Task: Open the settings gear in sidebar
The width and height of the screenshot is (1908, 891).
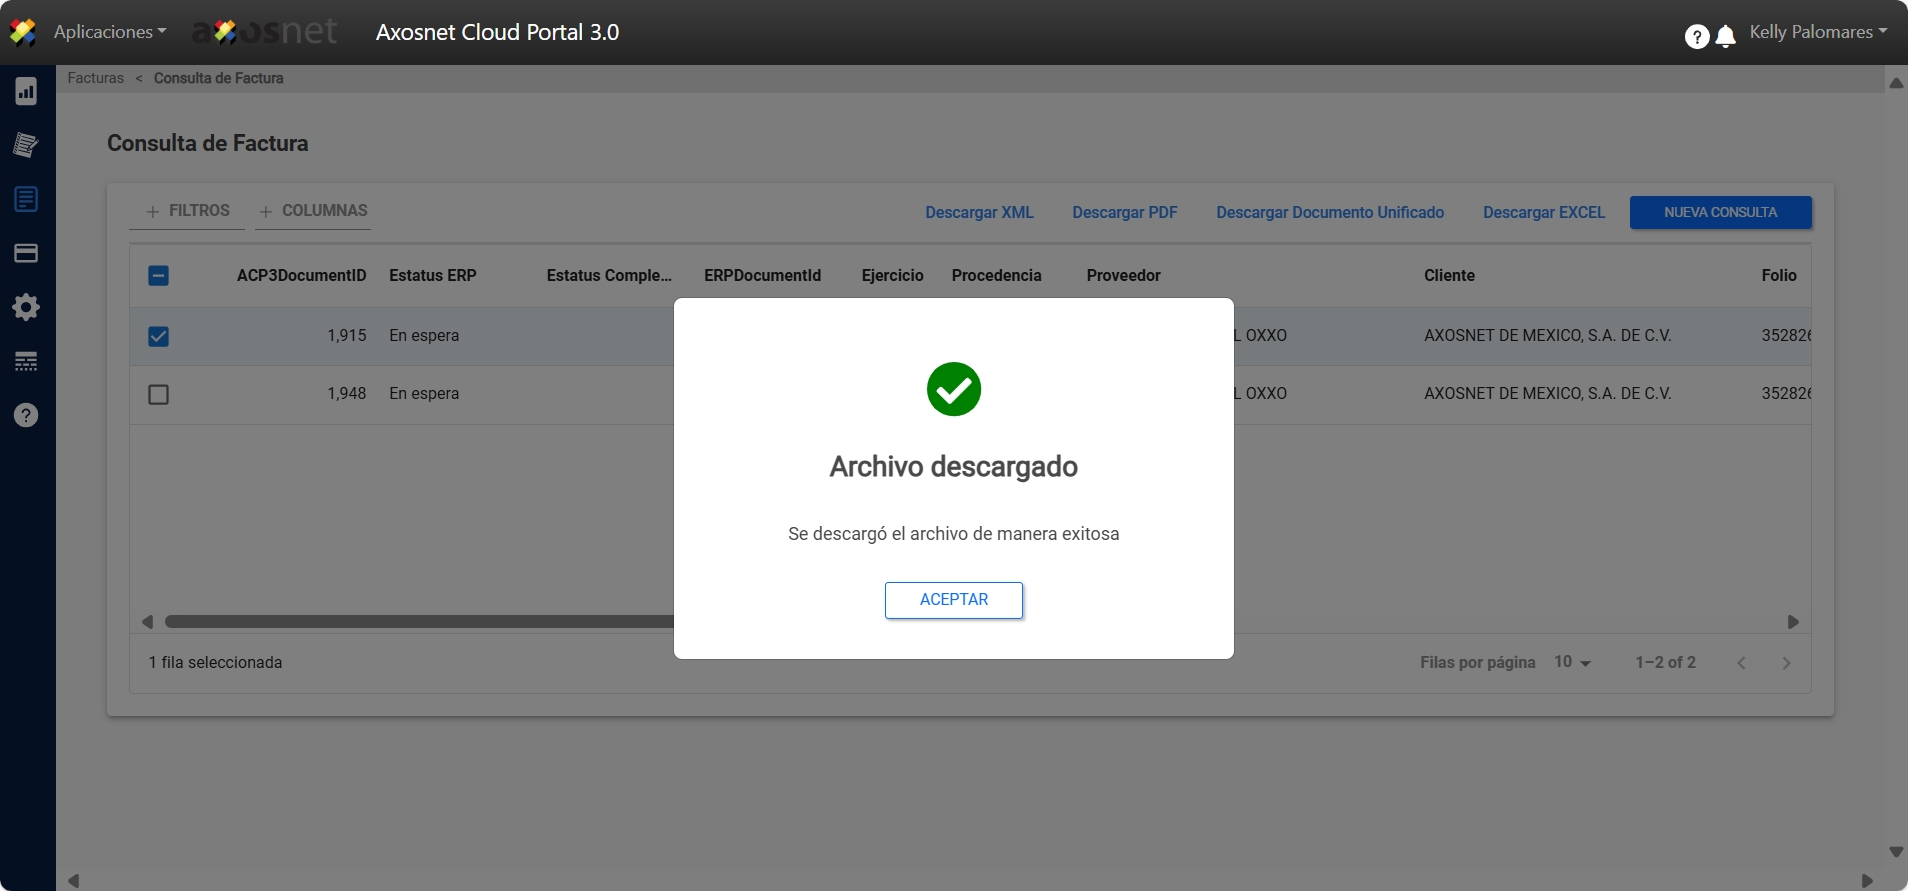Action: click(26, 307)
